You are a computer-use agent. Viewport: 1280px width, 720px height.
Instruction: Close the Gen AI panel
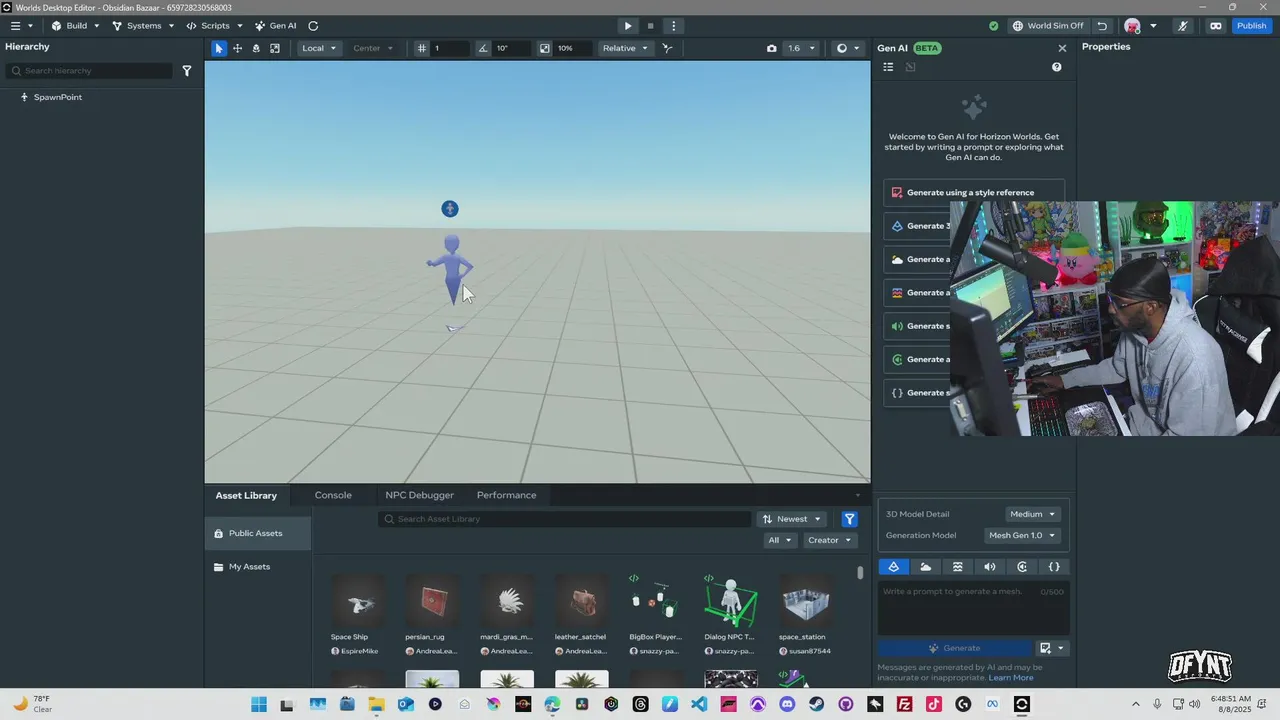(1062, 48)
